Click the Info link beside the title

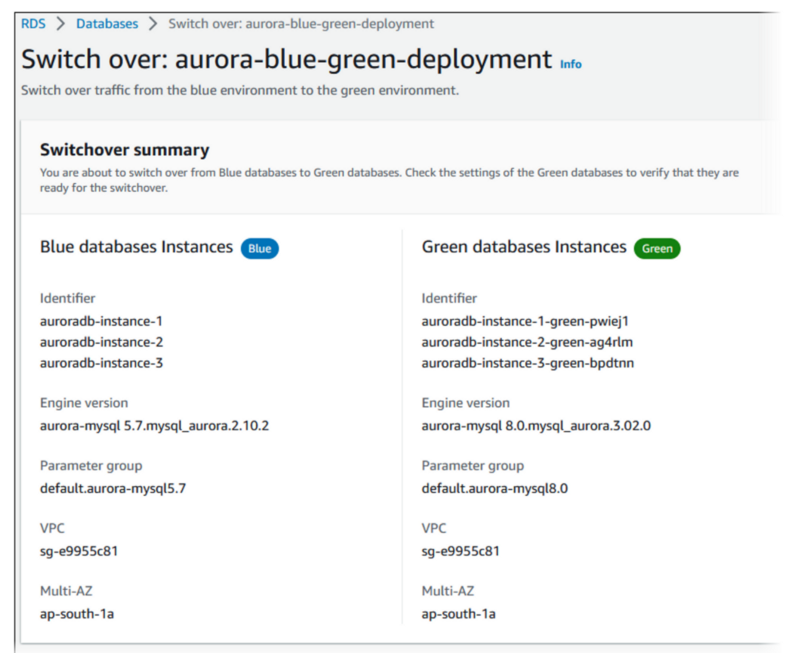[571, 64]
